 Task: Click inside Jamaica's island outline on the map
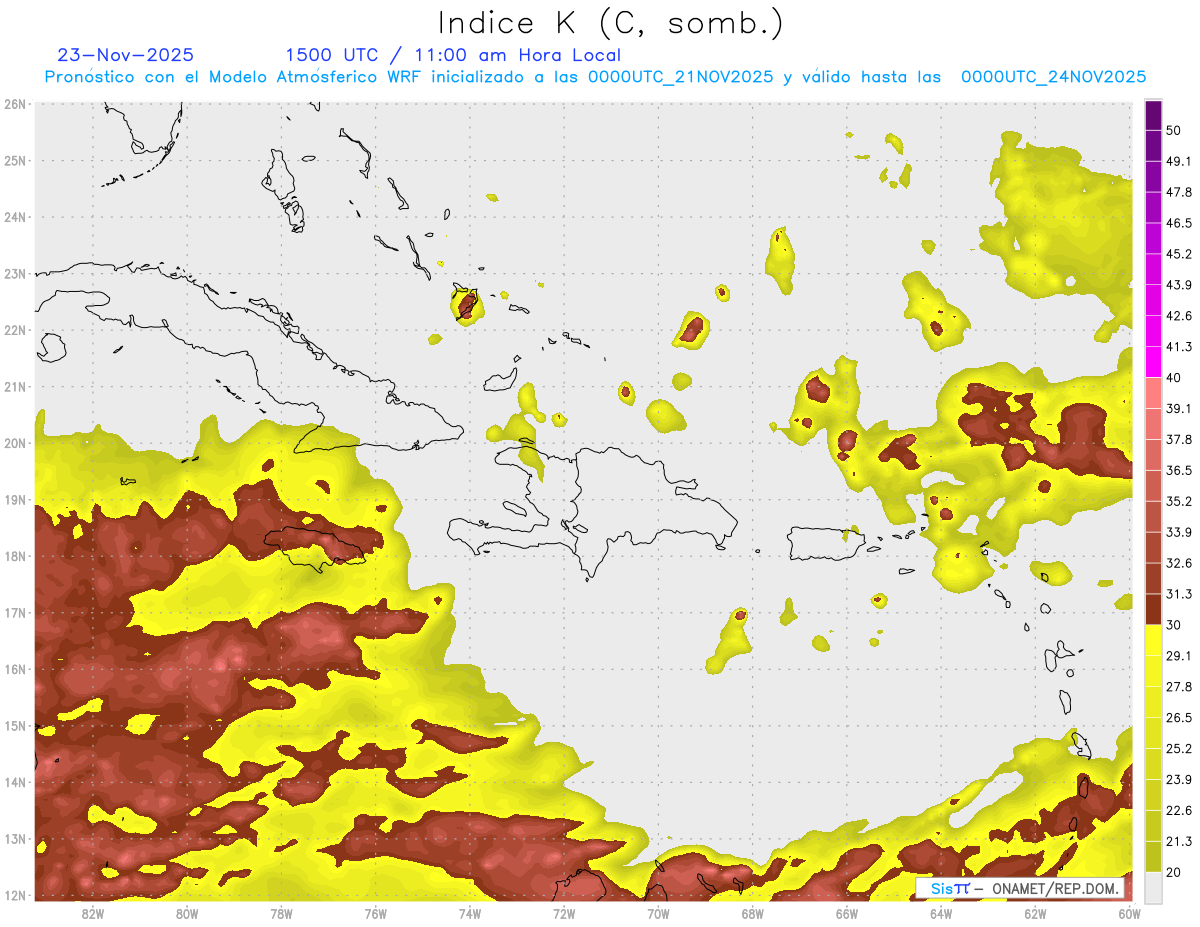pyautogui.click(x=316, y=547)
